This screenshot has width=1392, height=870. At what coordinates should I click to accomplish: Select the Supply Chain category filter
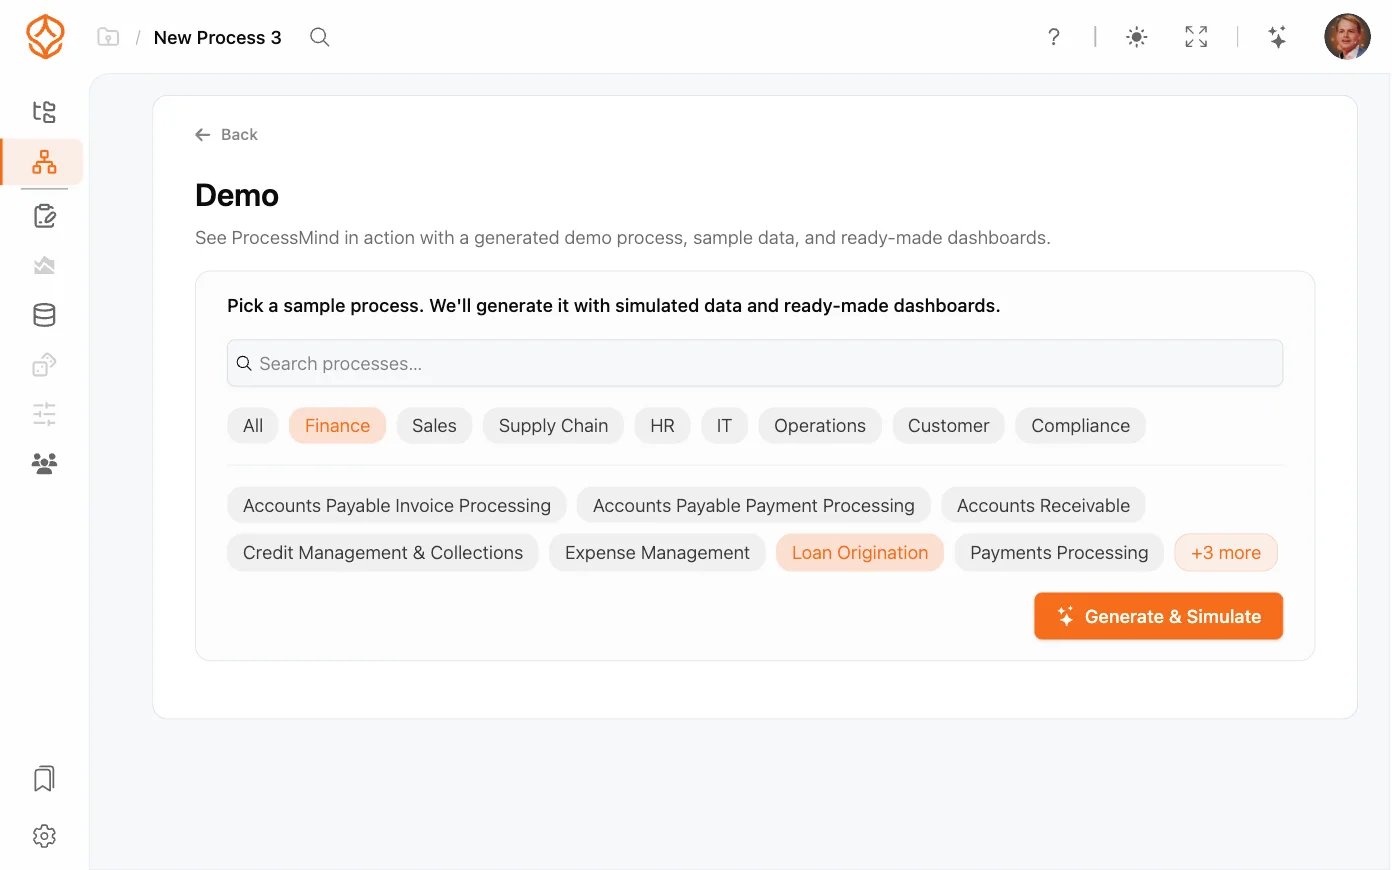click(553, 426)
